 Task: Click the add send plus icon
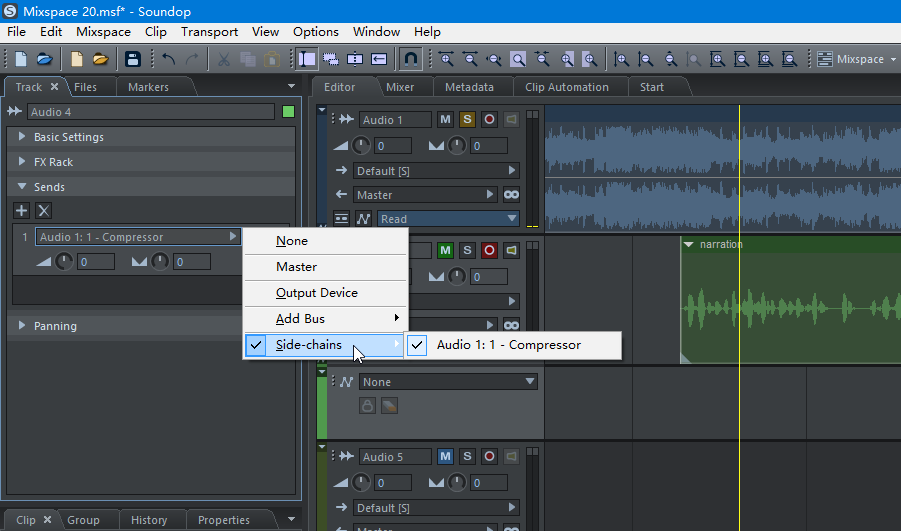pyautogui.click(x=21, y=210)
